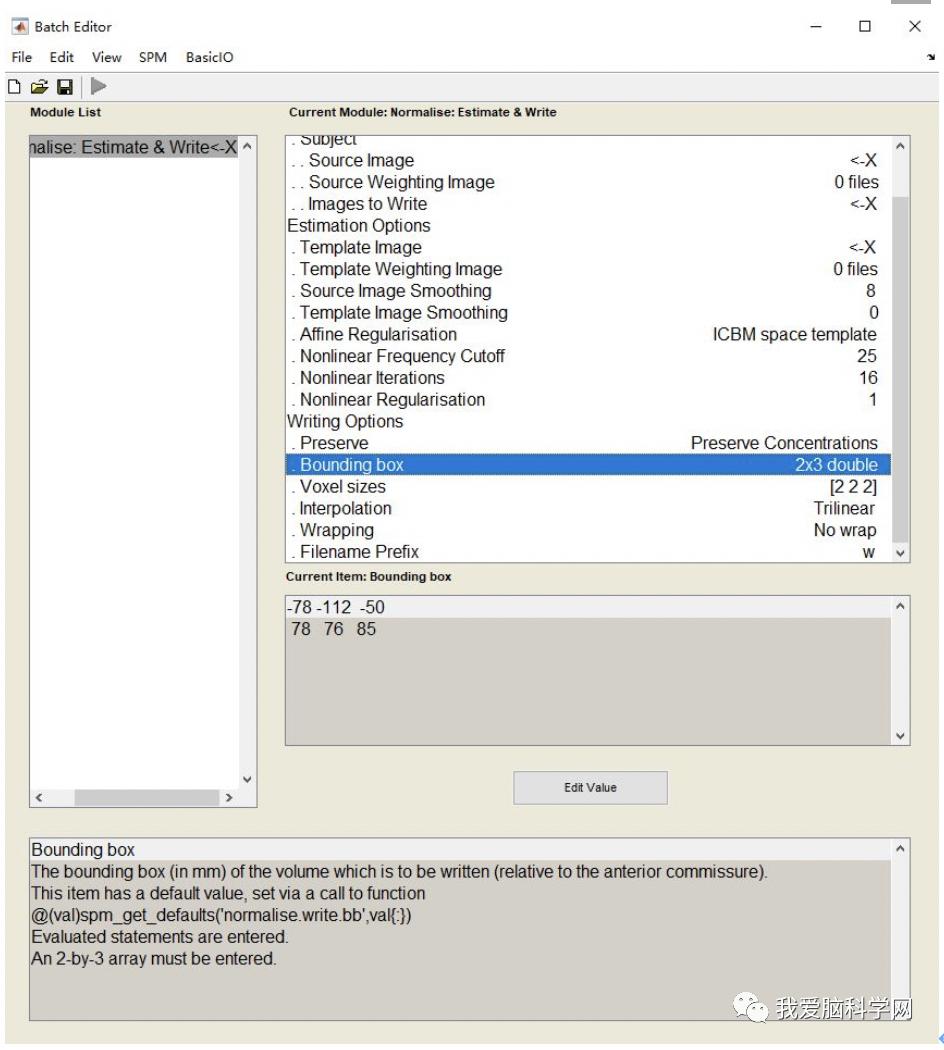Select the Estimation Options header

pyautogui.click(x=588, y=226)
